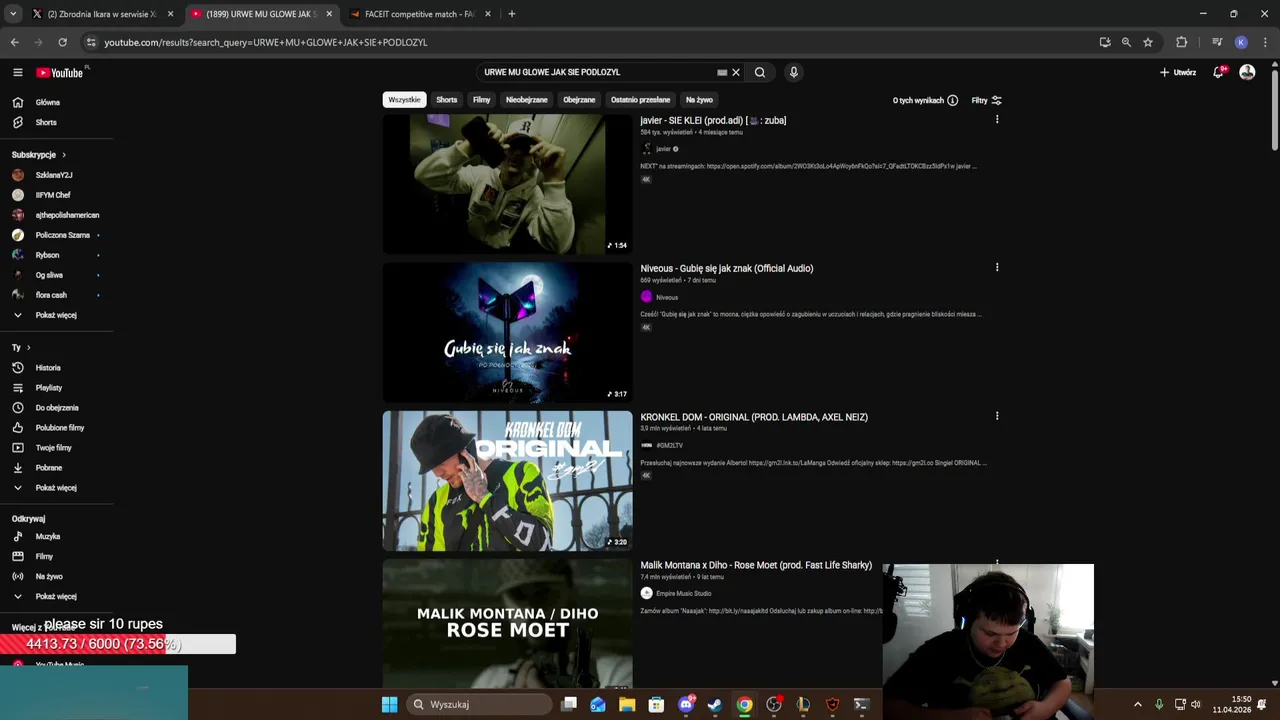Expand Ty section arrow
Viewport: 1280px width, 720px height.
(28, 348)
